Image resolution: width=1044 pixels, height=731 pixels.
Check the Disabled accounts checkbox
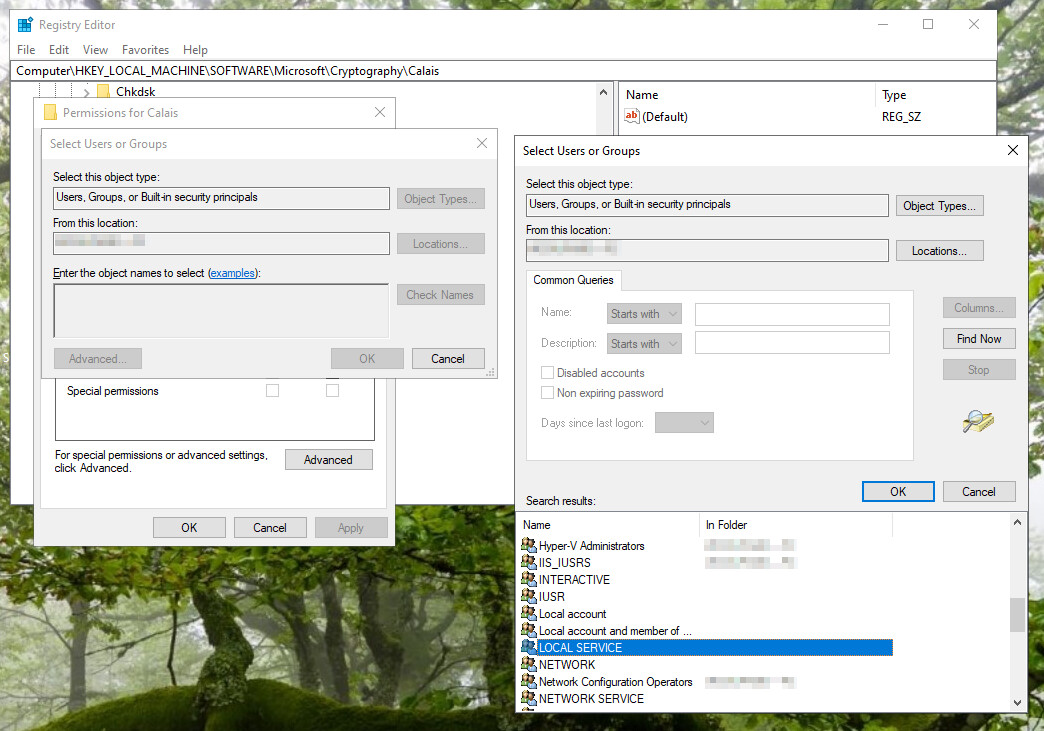click(547, 373)
